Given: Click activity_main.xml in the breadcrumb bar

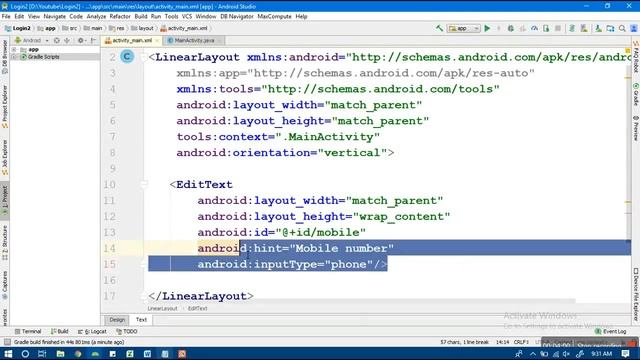Looking at the screenshot, I should coord(184,28).
